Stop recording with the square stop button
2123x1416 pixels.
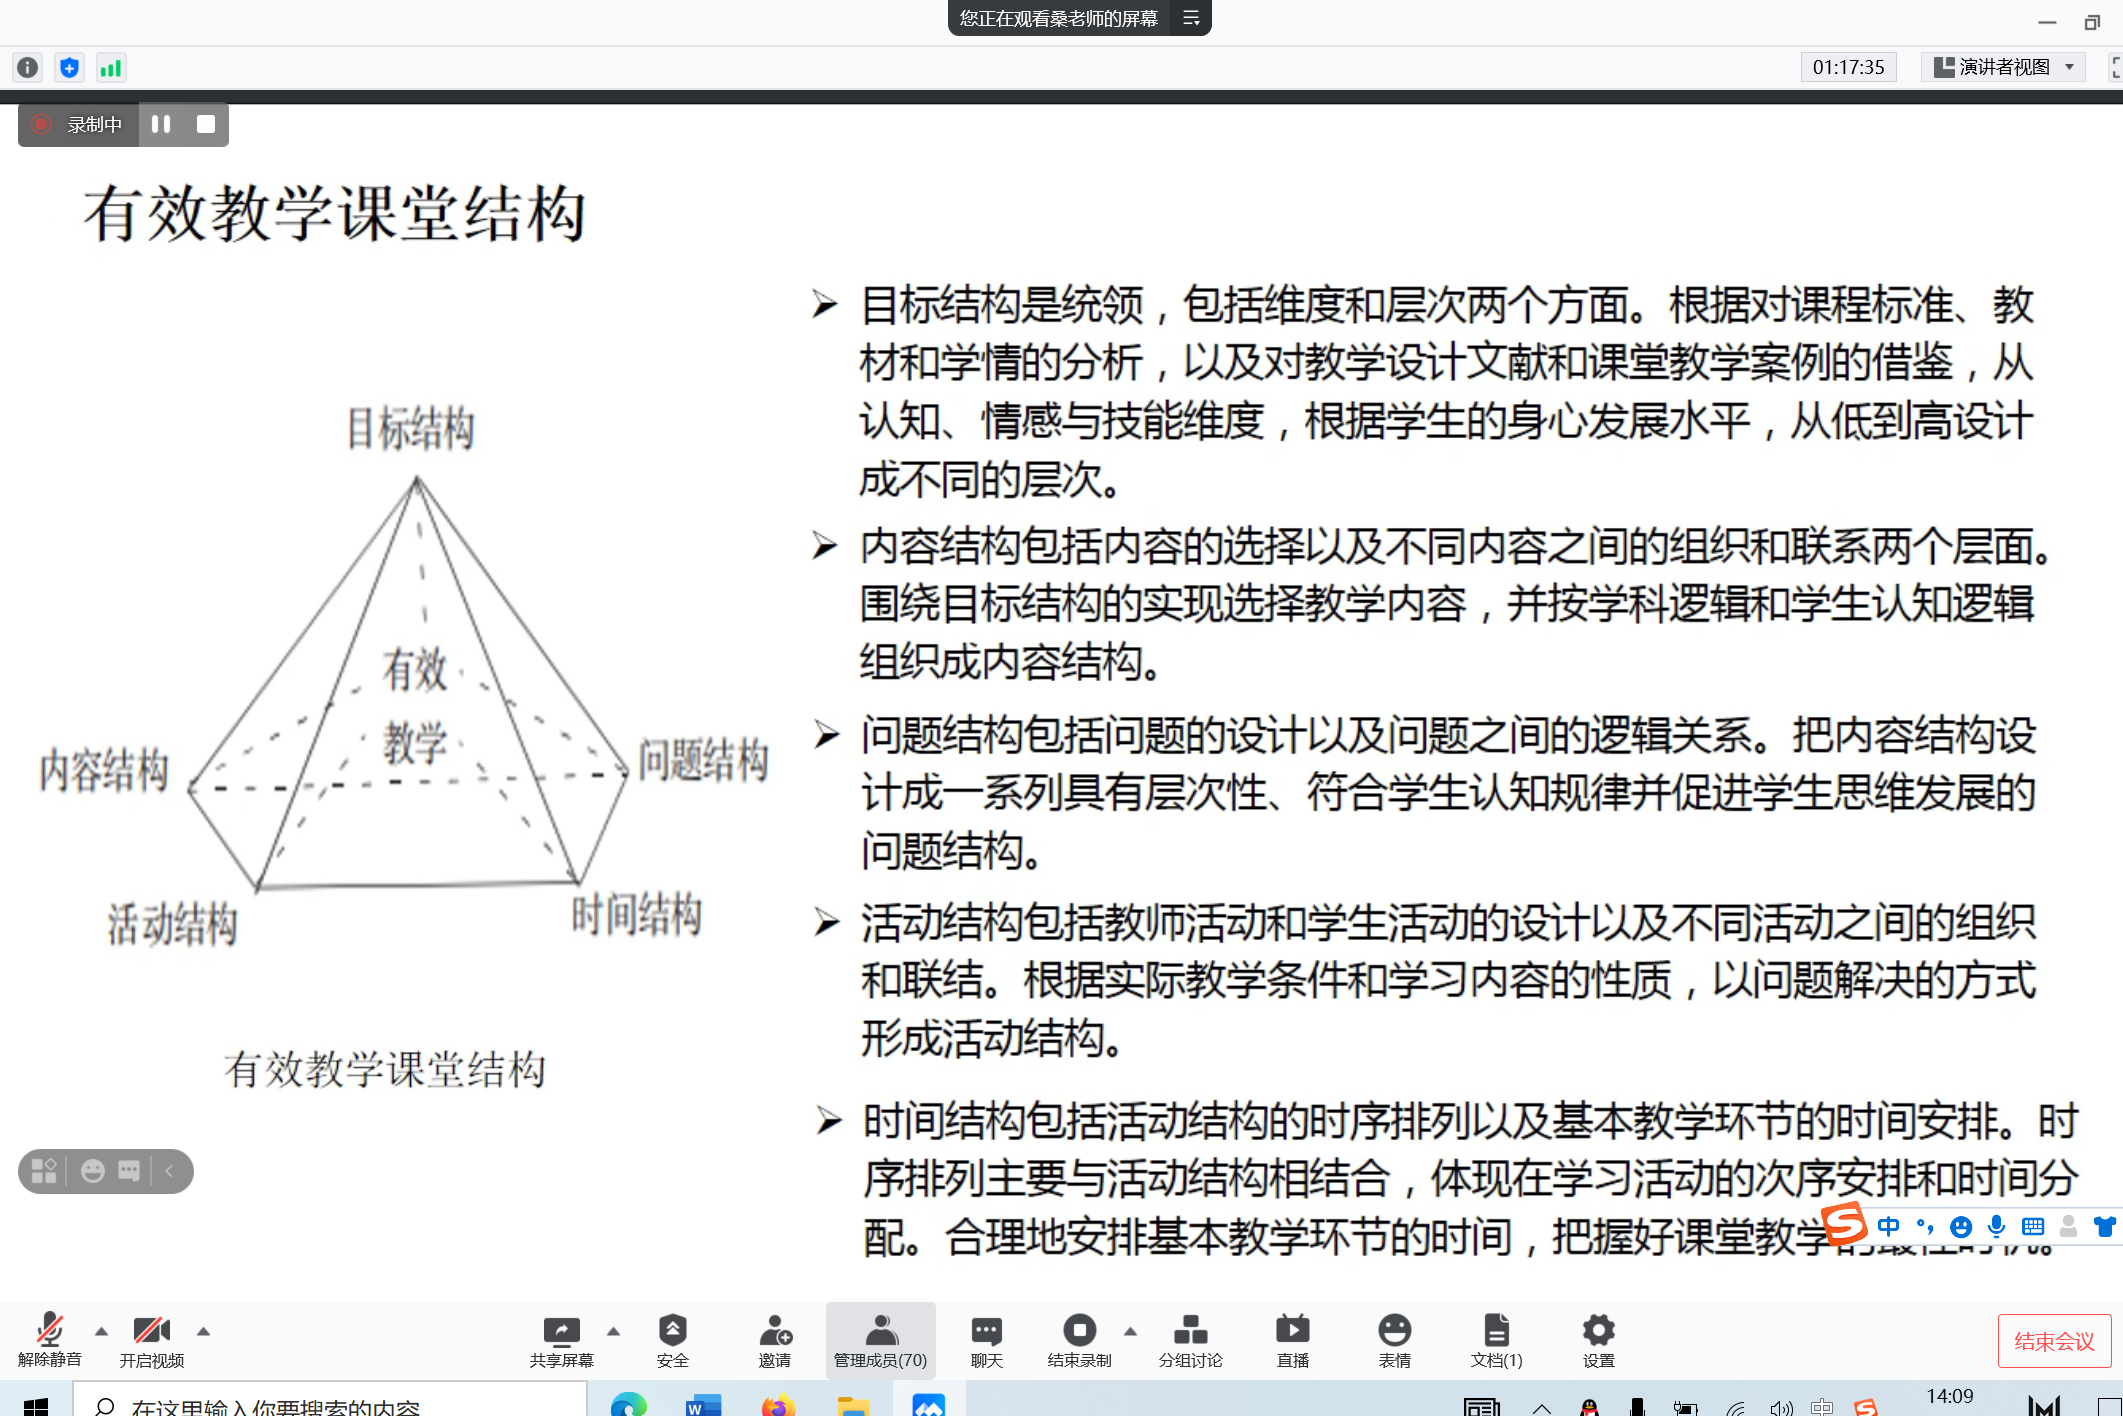pyautogui.click(x=206, y=124)
